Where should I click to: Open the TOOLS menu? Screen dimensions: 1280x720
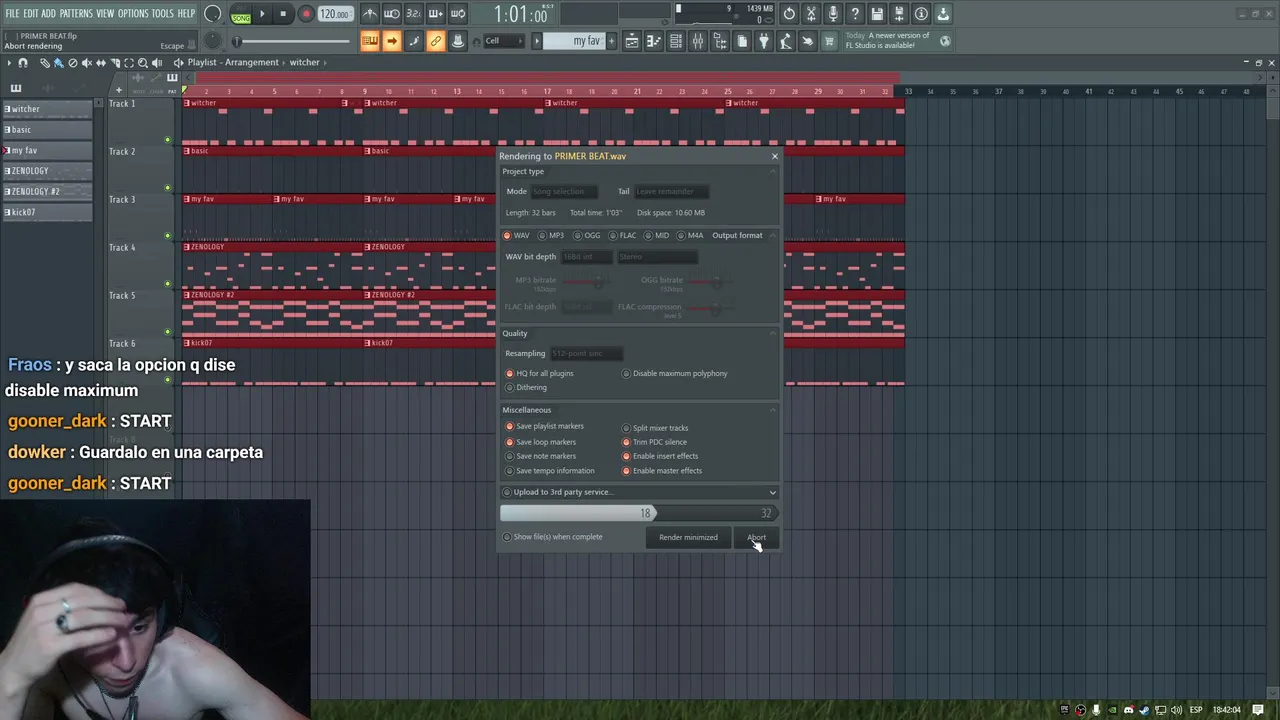(163, 14)
